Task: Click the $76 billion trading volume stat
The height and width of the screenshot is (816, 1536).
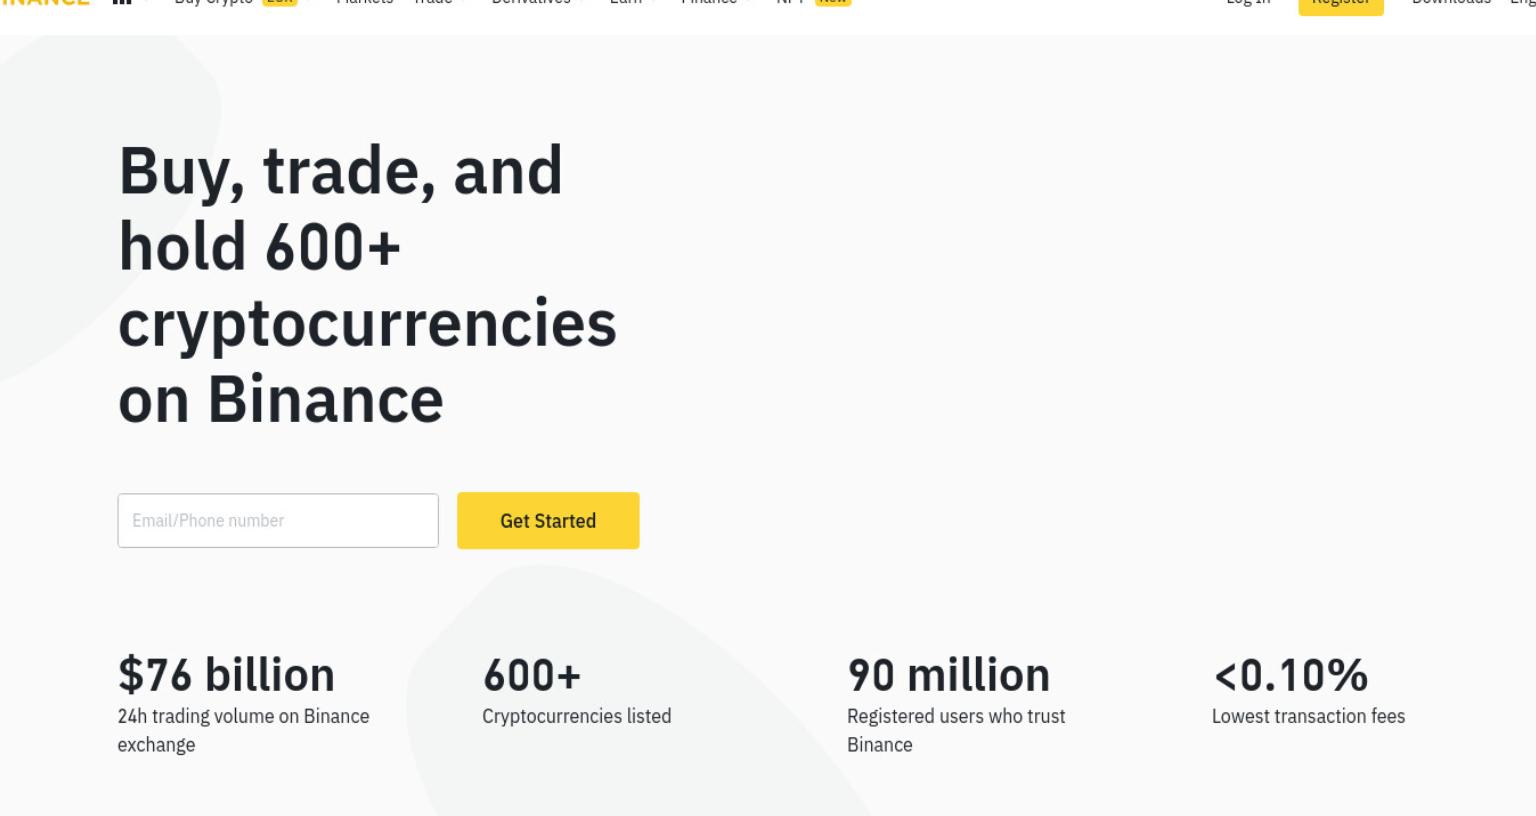Action: point(244,704)
